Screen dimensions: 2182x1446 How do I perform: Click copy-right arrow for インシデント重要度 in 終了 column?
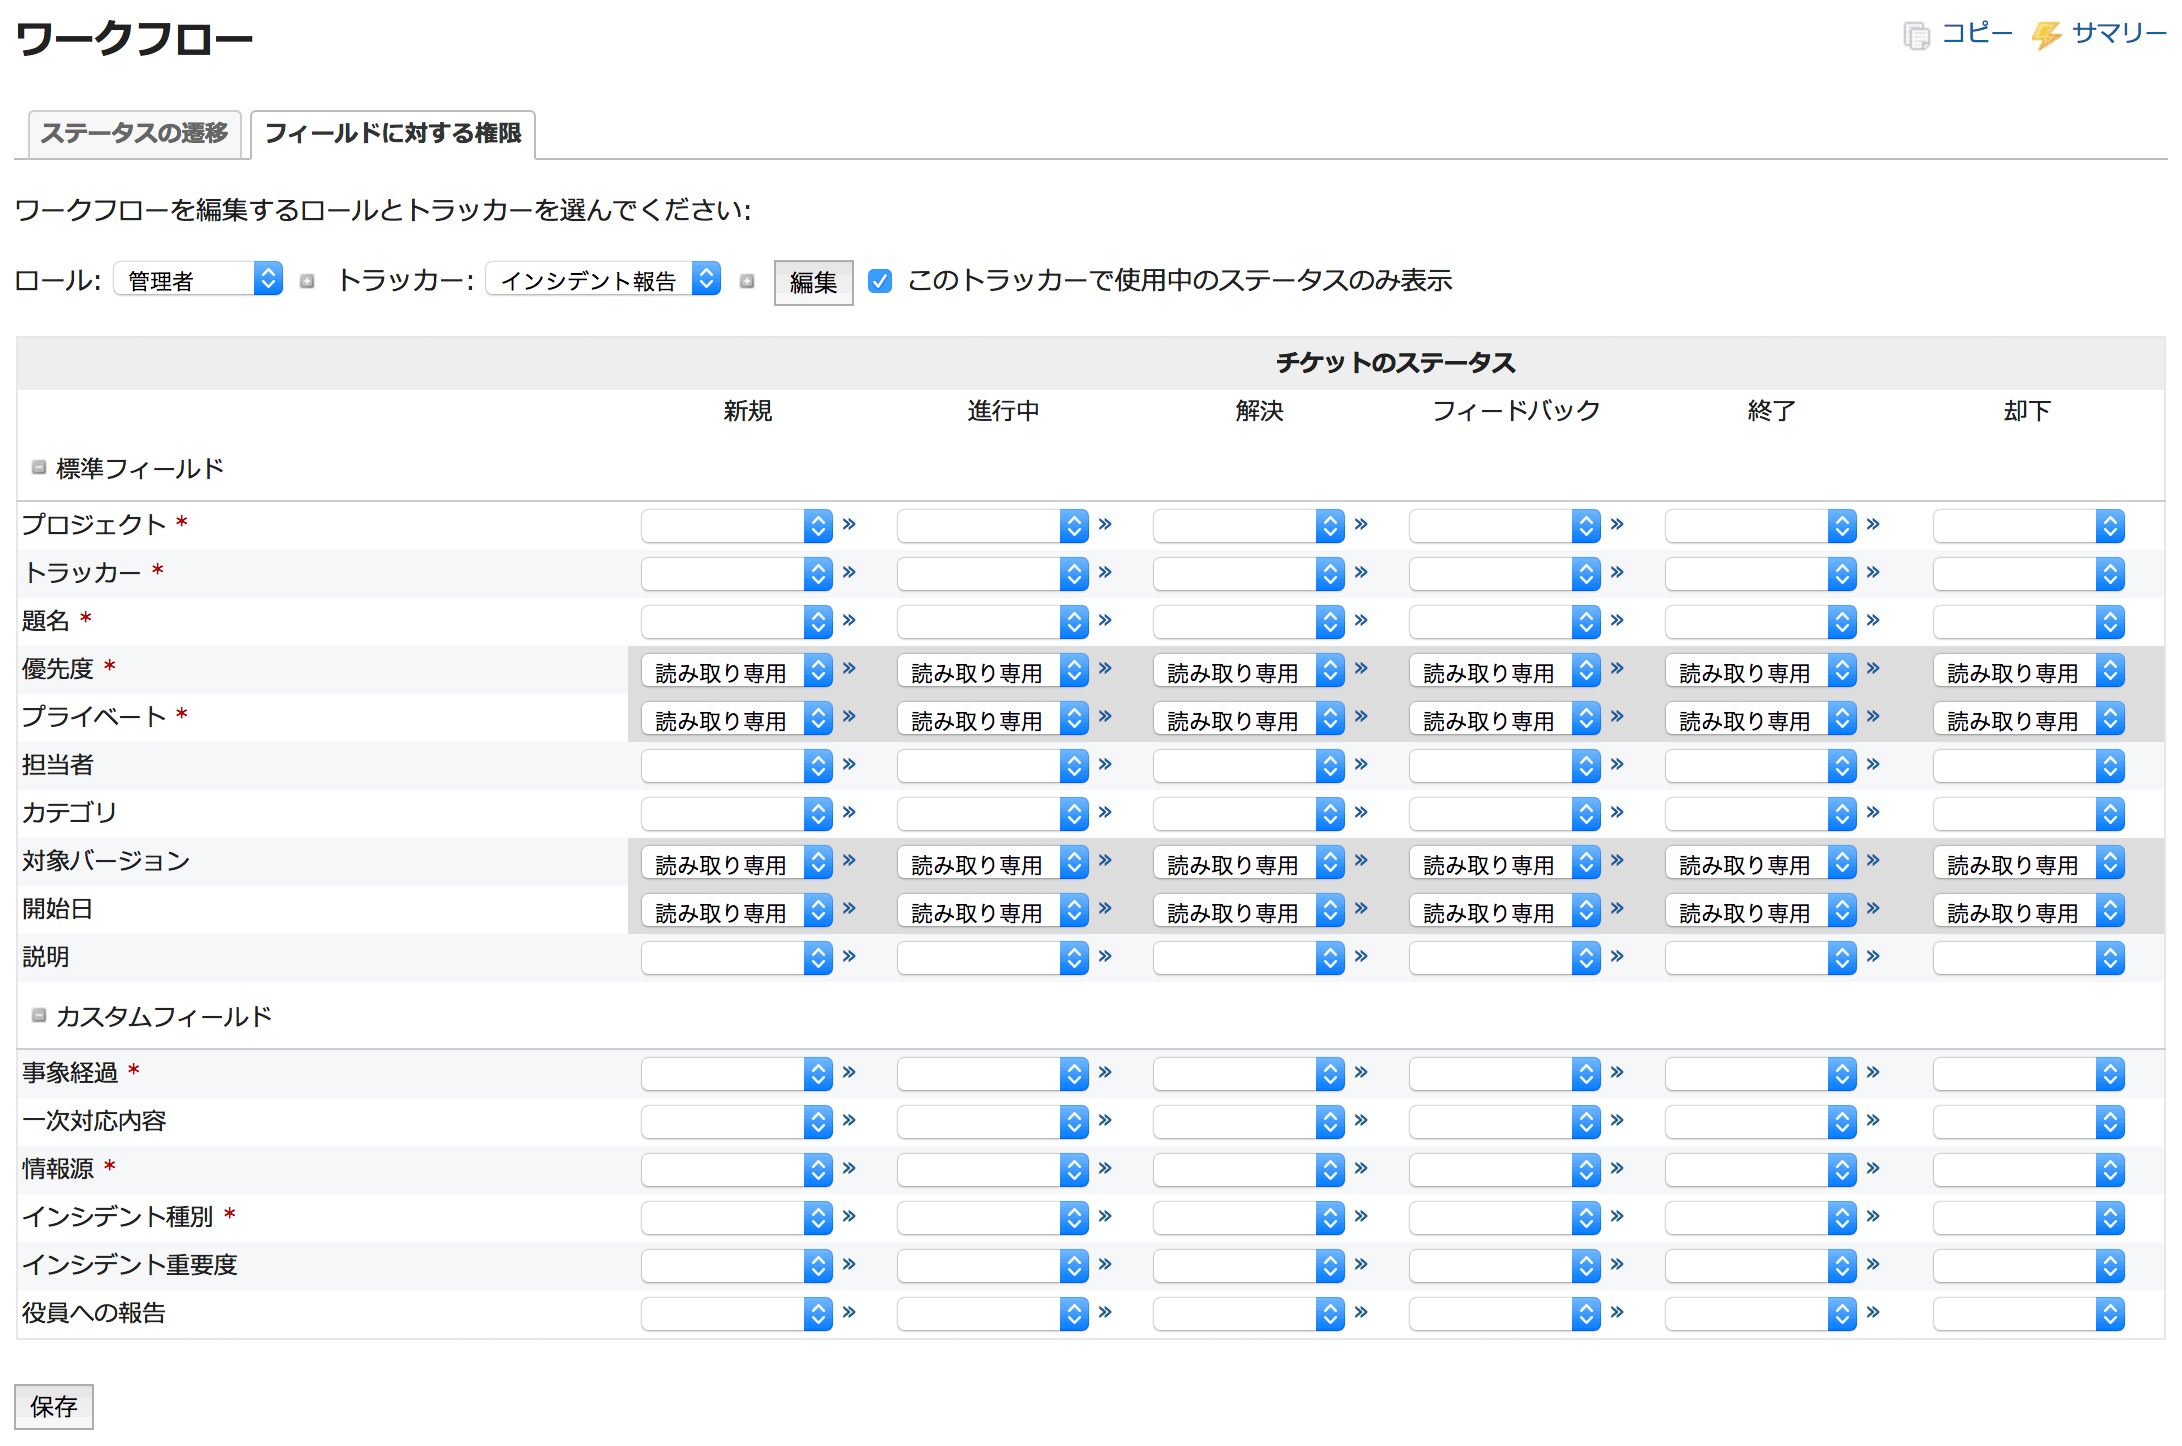tap(1873, 1264)
